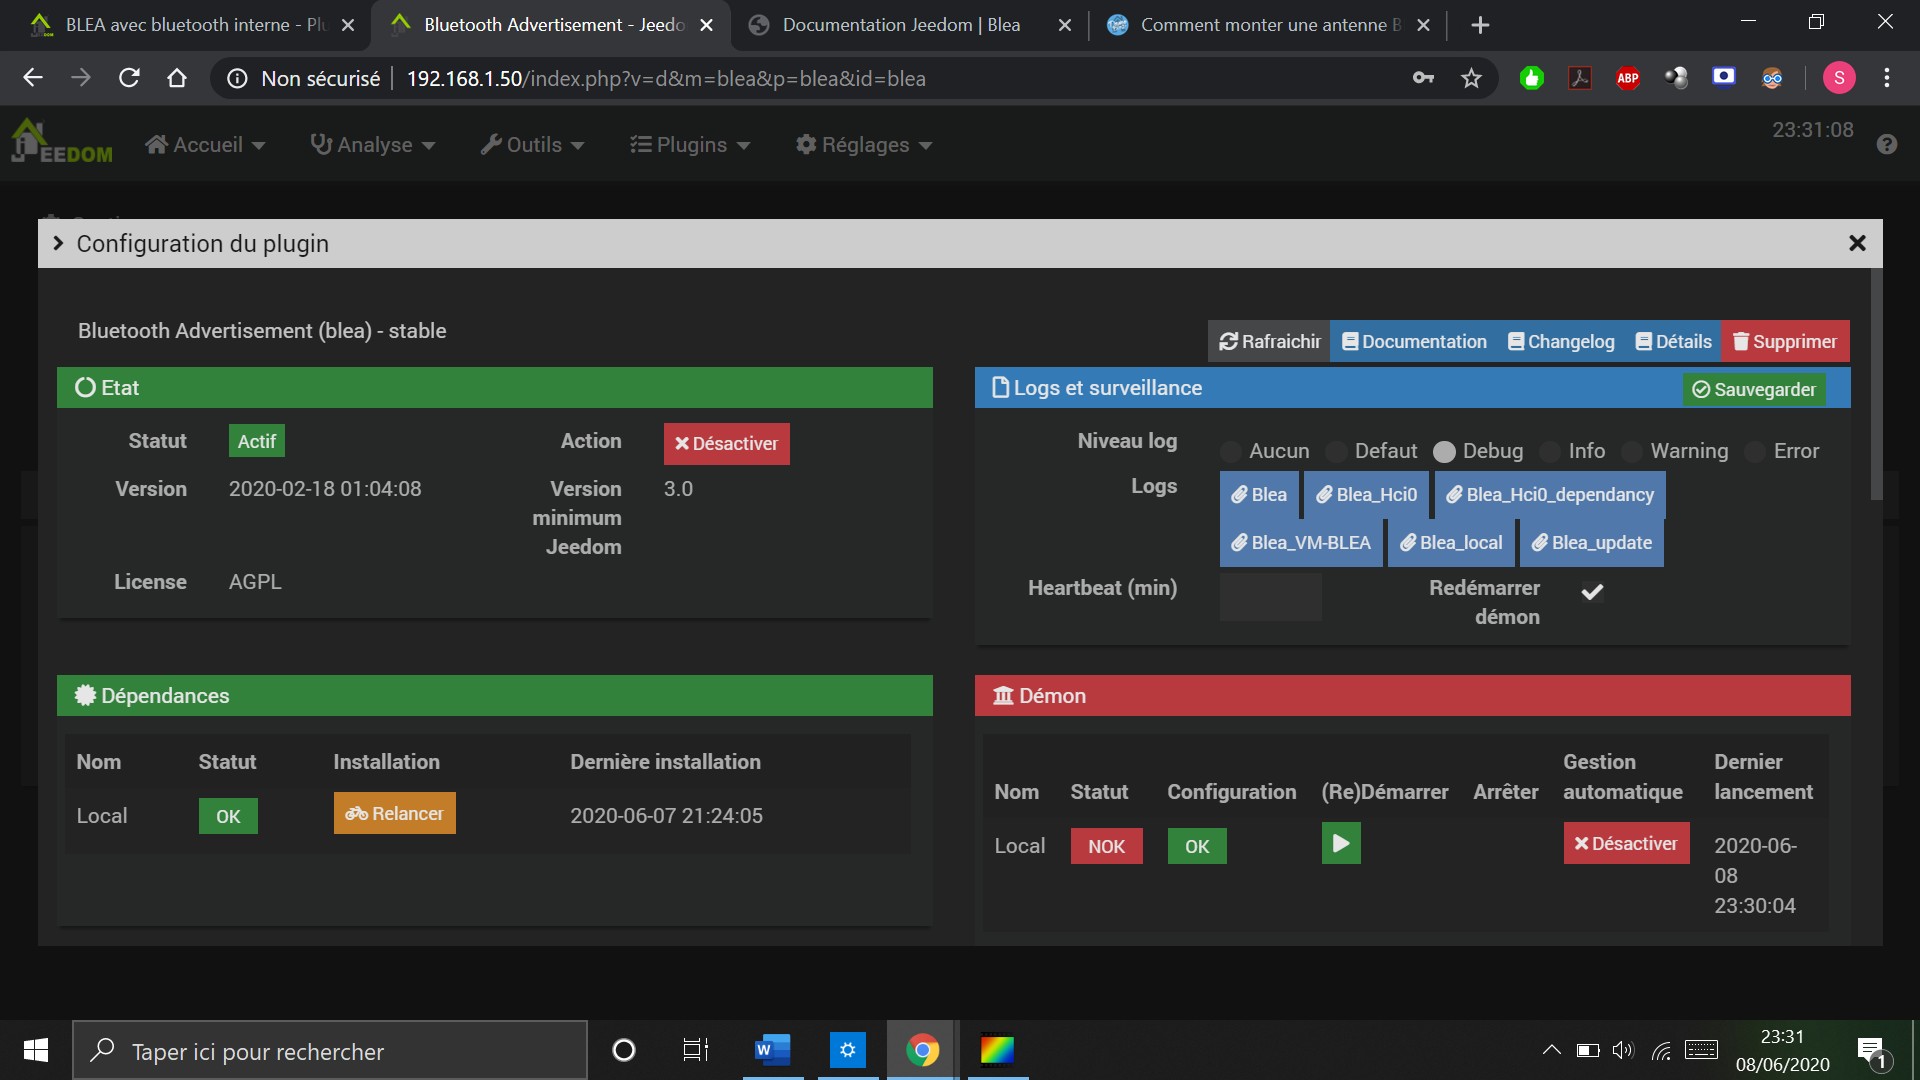Image resolution: width=1920 pixels, height=1080 pixels.
Task: Open the Blea_Hci0_dependancy log
Action: (1550, 495)
